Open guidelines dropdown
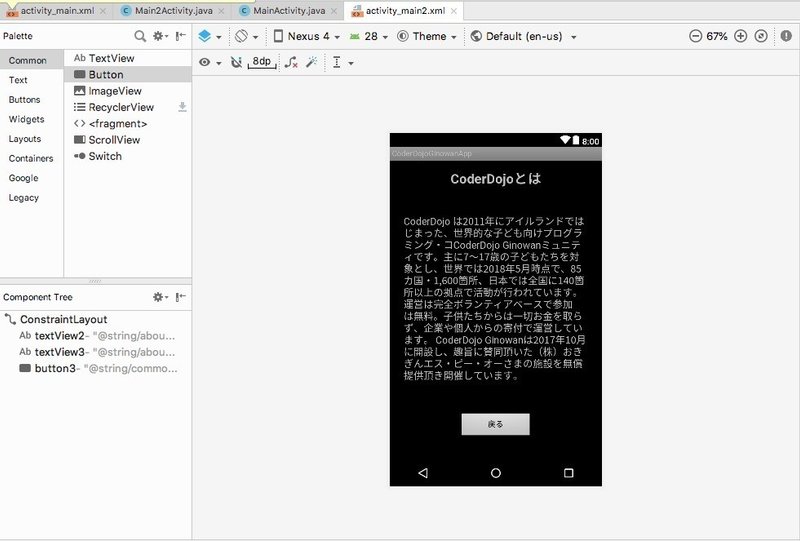 click(342, 62)
